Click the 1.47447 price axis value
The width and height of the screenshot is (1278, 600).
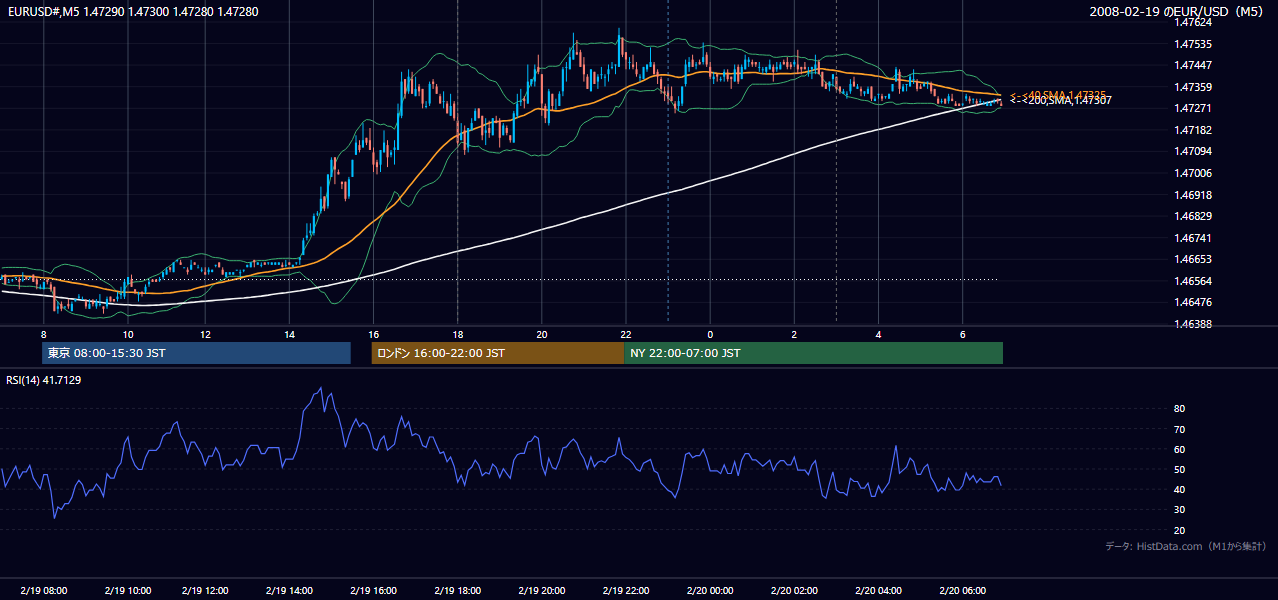(1193, 65)
